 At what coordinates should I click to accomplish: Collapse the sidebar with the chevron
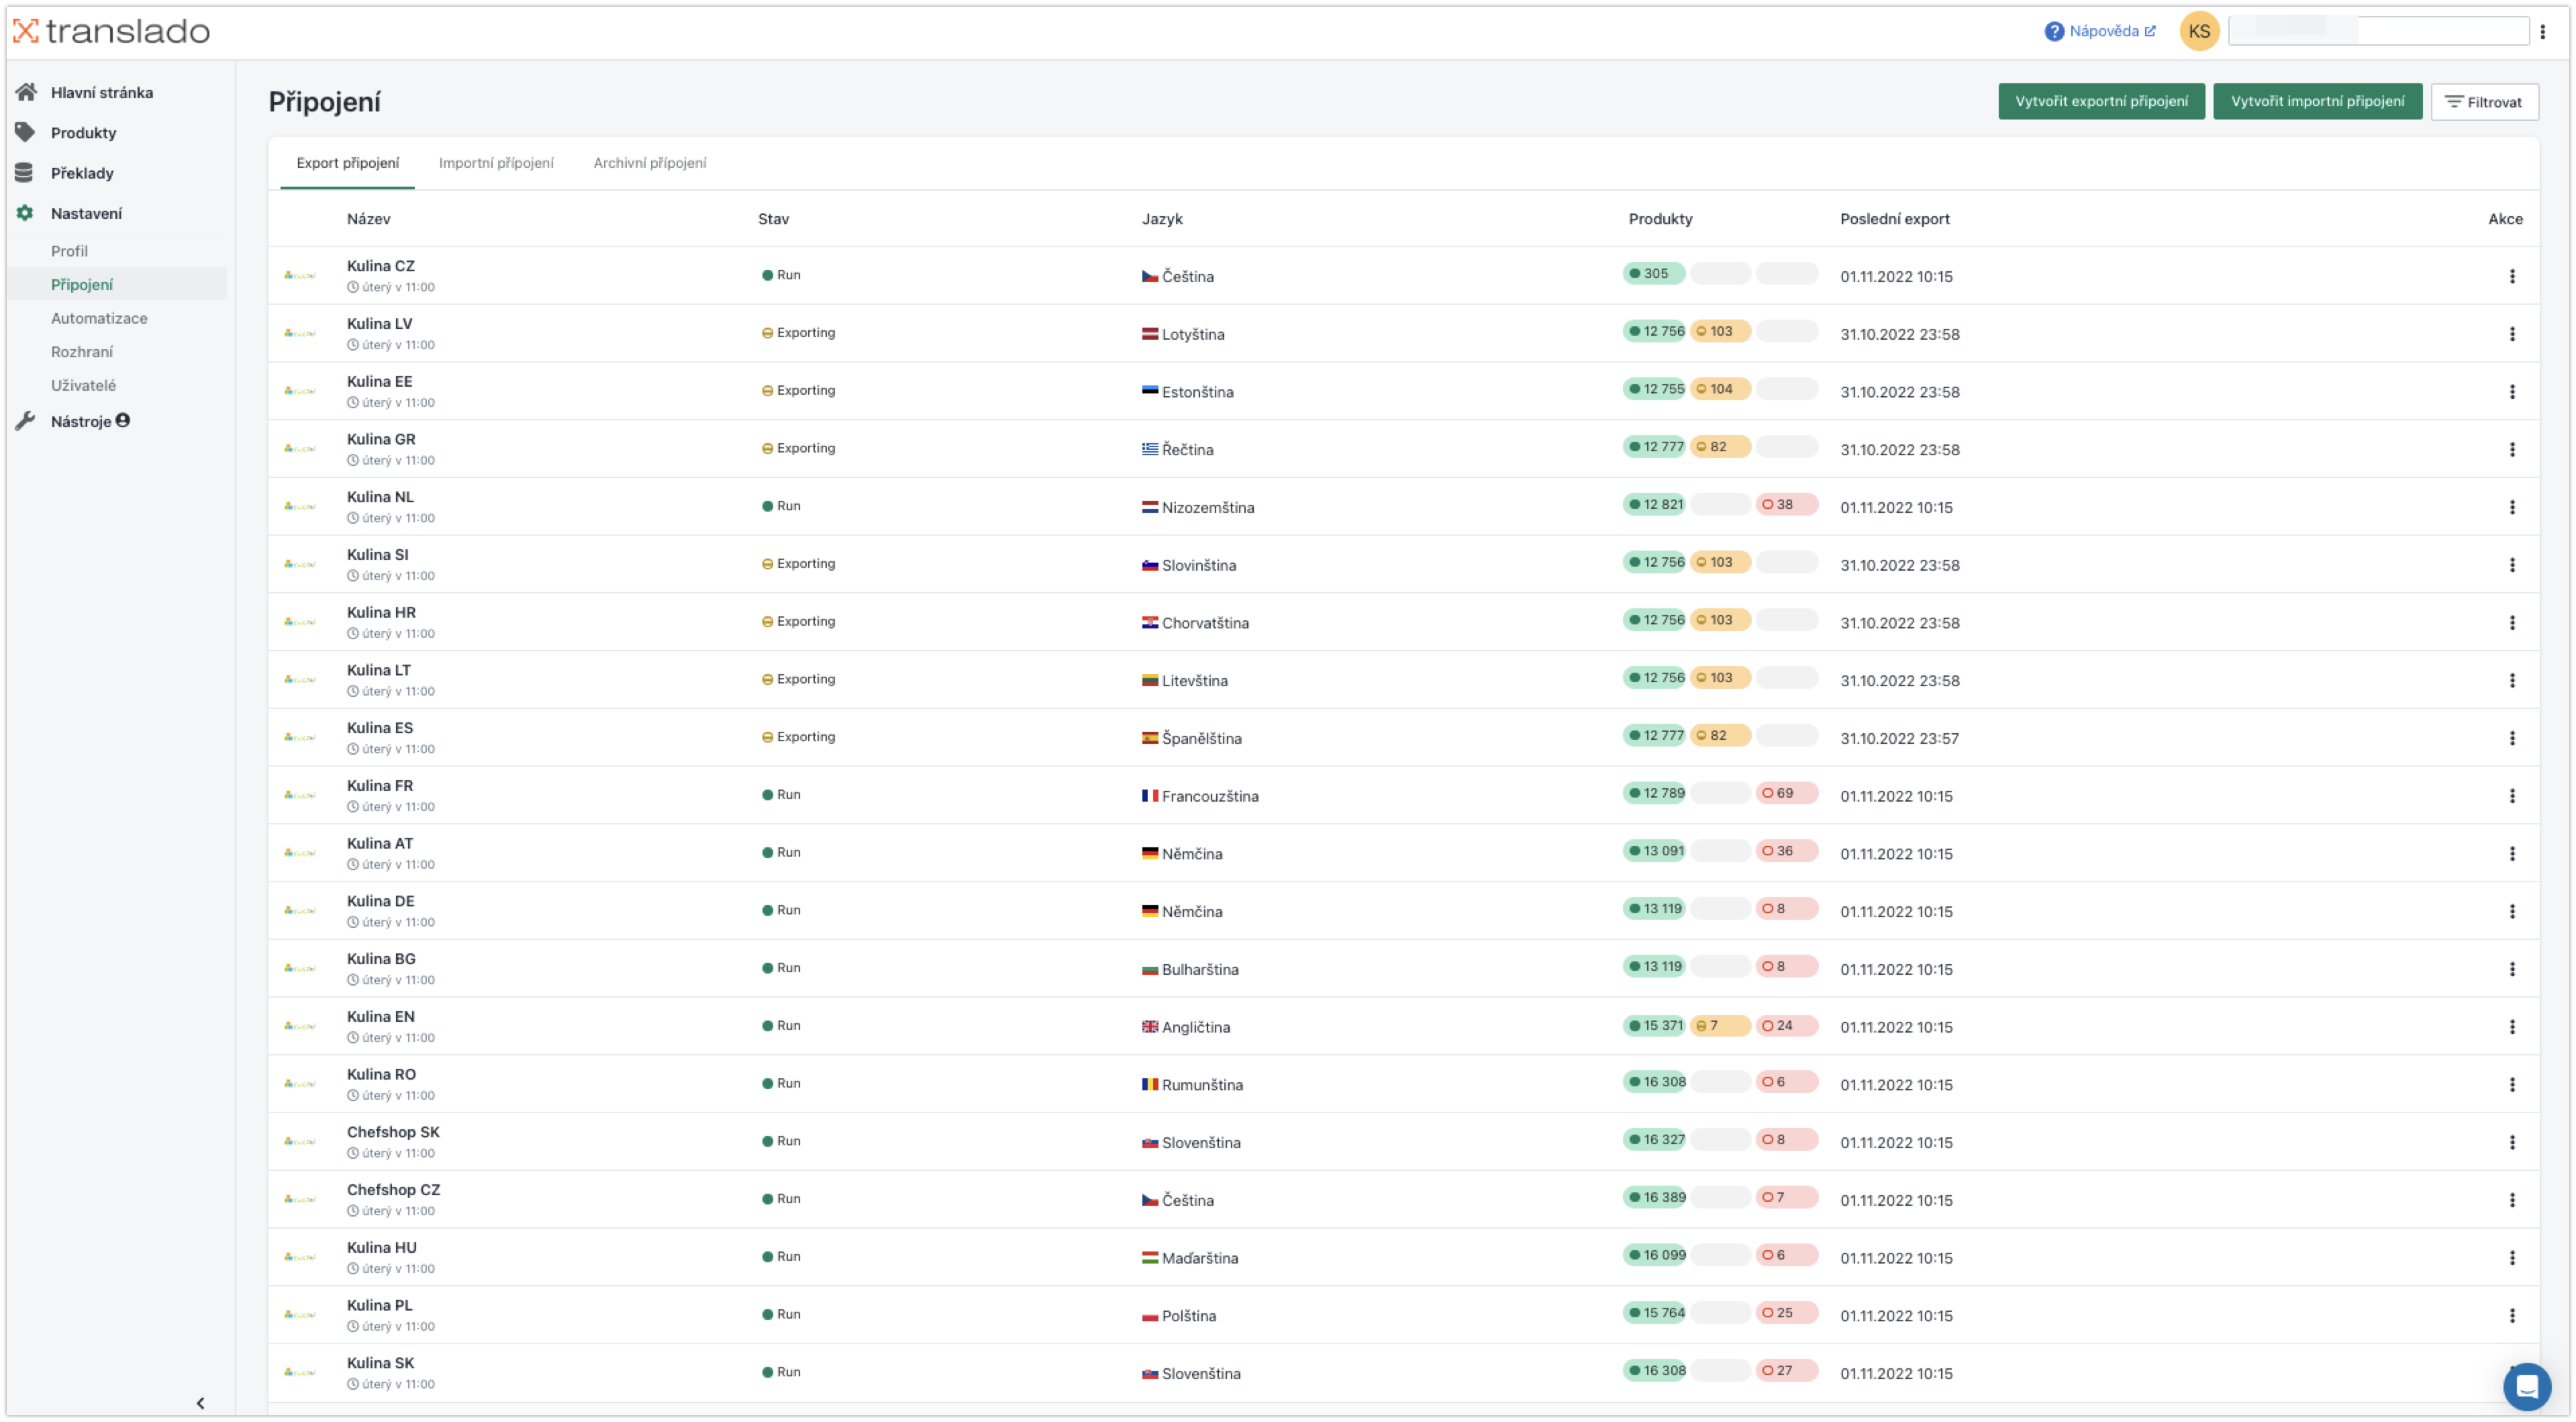200,1403
